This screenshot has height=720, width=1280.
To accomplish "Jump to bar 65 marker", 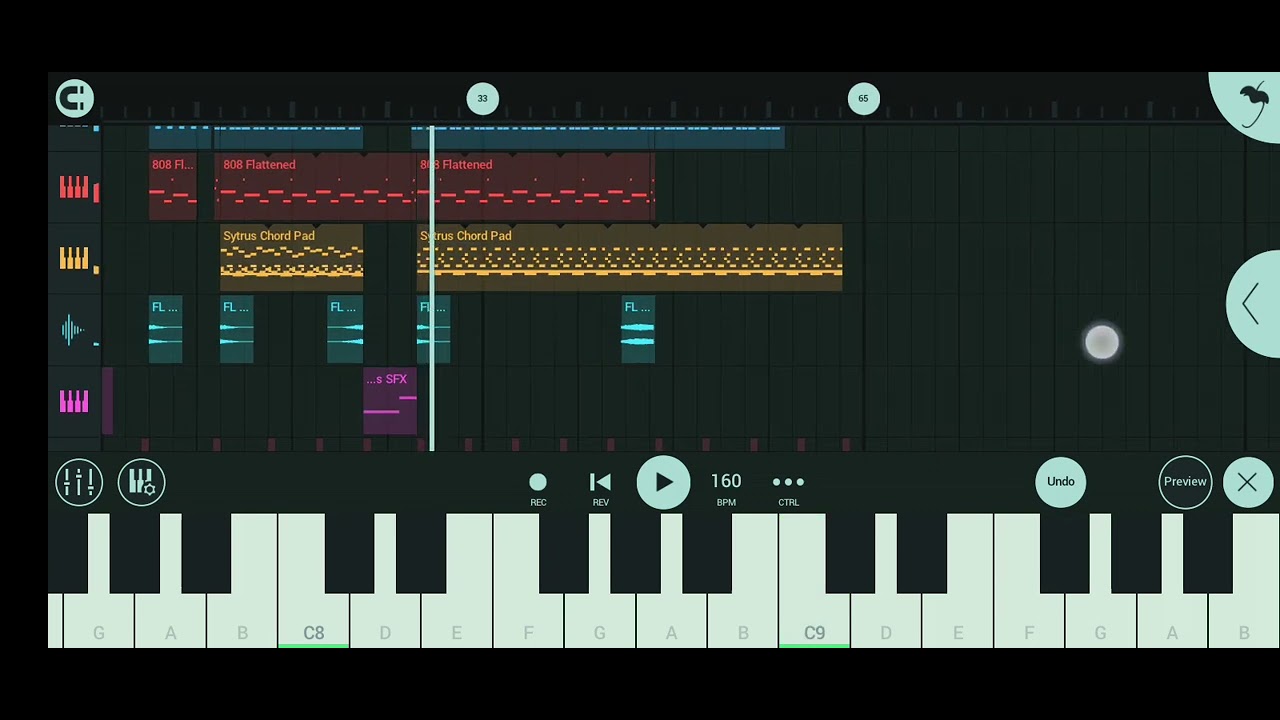I will (863, 98).
